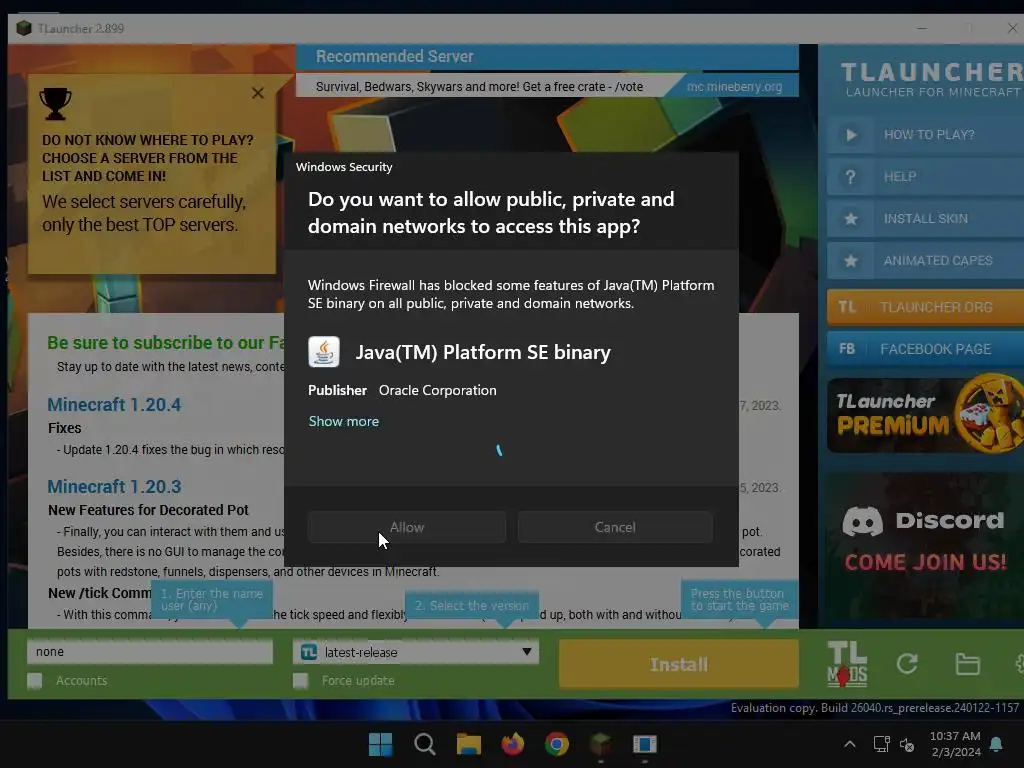The height and width of the screenshot is (768, 1024).
Task: Click the yellow Install button
Action: pyautogui.click(x=679, y=664)
